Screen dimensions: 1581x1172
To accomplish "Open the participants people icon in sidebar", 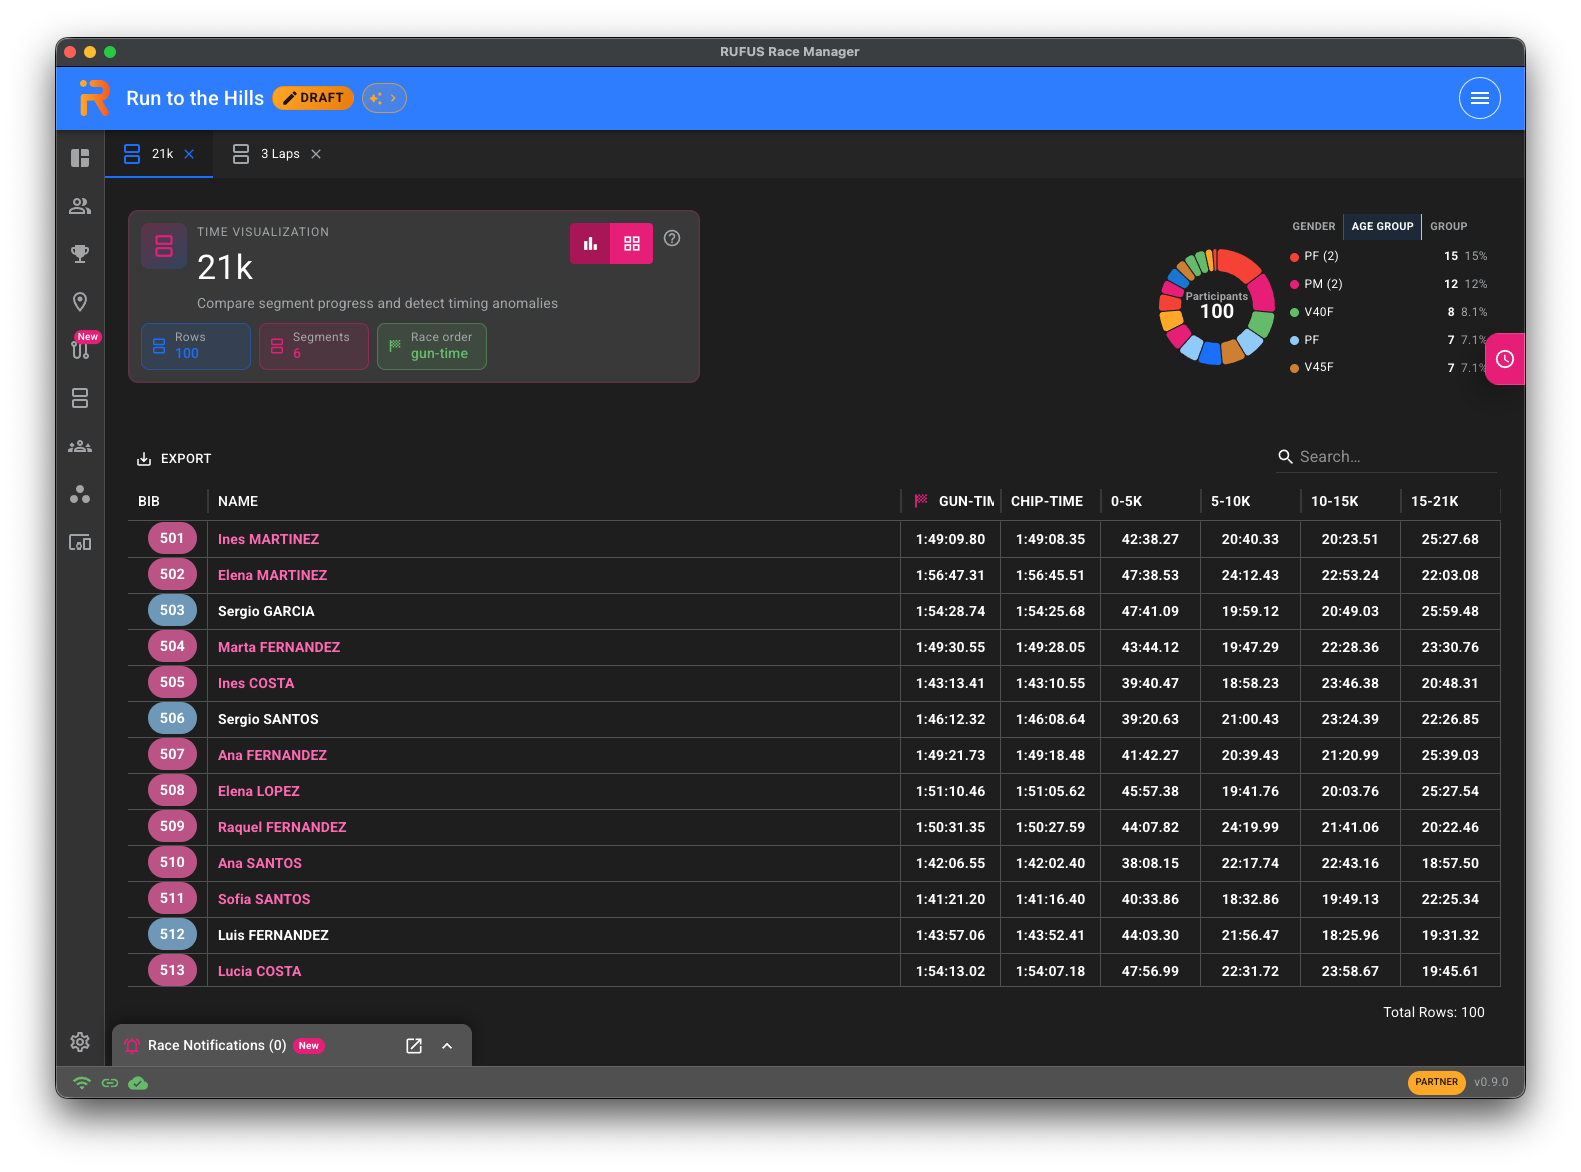I will 80,206.
